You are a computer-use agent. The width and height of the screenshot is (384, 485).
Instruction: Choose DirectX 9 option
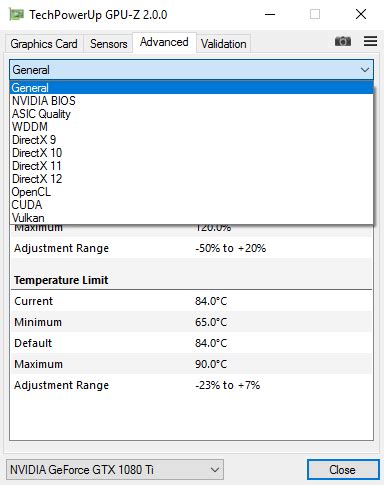[x=191, y=140]
